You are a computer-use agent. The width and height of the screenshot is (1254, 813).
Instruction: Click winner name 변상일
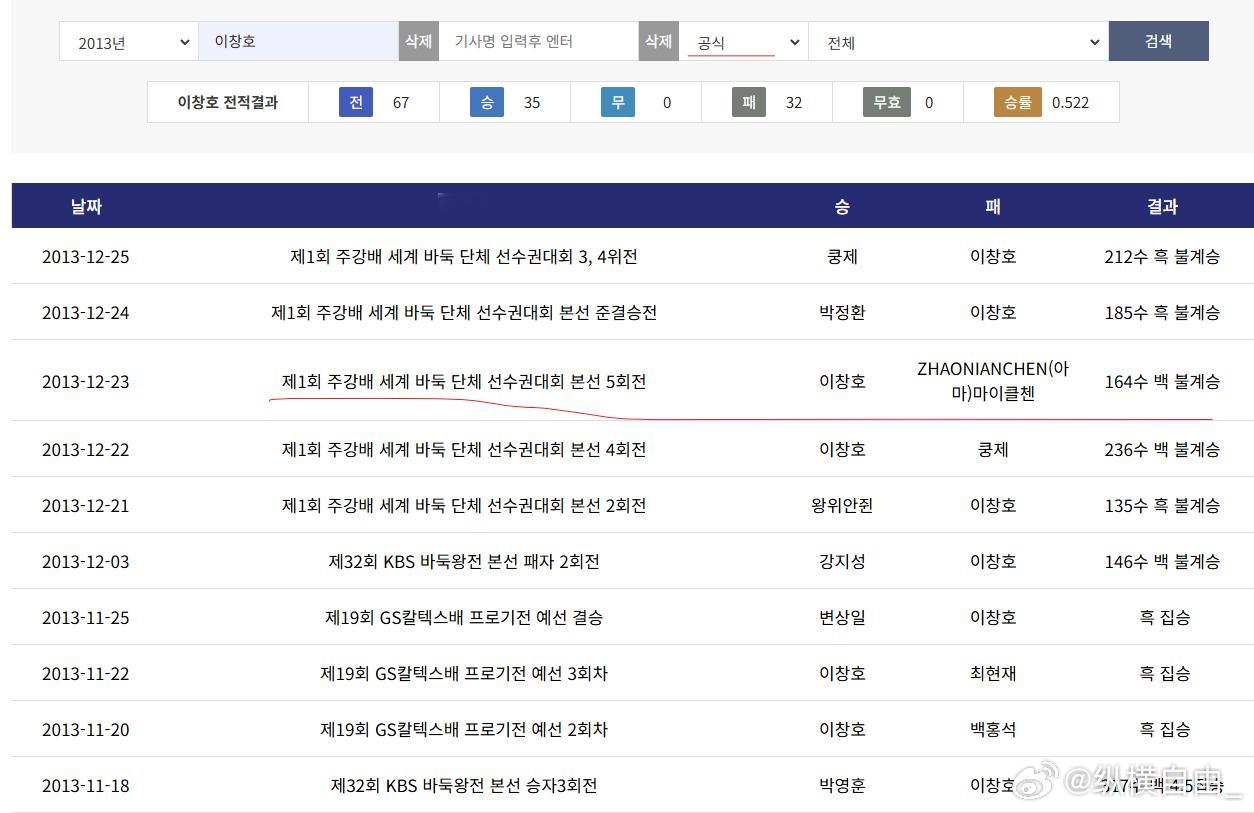(842, 618)
